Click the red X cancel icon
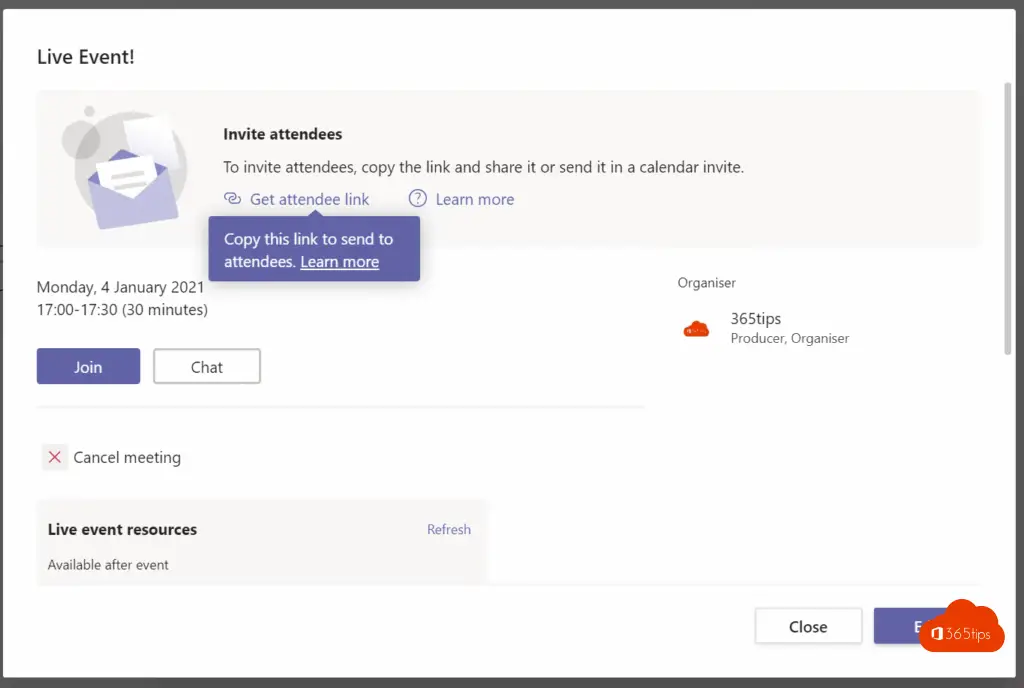This screenshot has width=1024, height=688. (x=55, y=457)
